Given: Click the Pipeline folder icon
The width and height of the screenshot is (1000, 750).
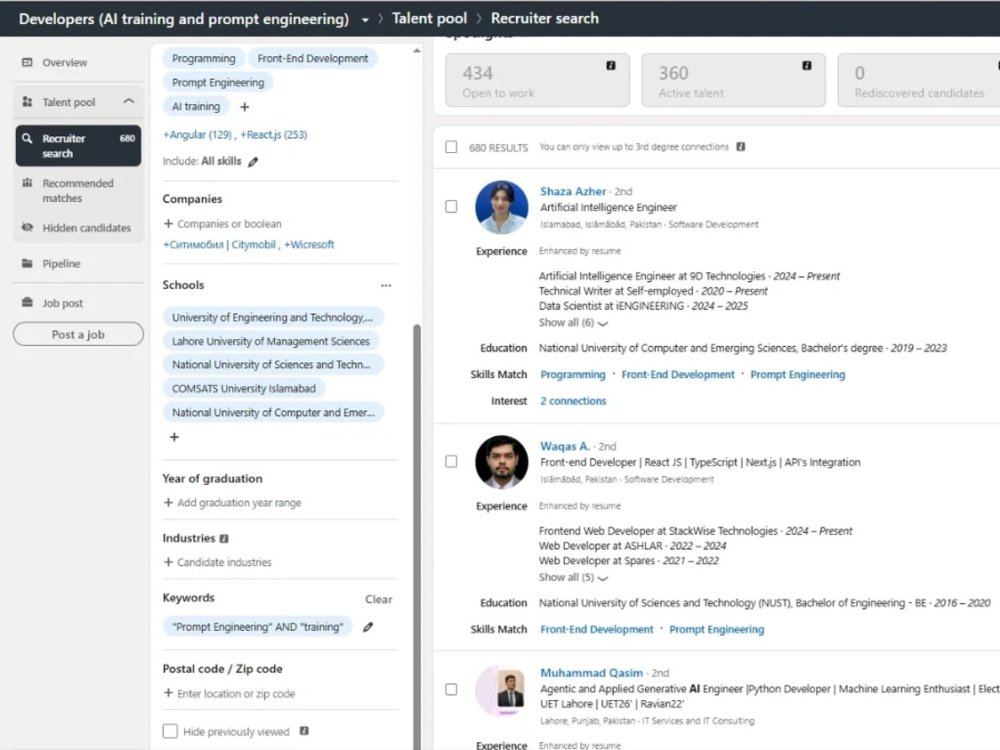Looking at the screenshot, I should click(27, 263).
